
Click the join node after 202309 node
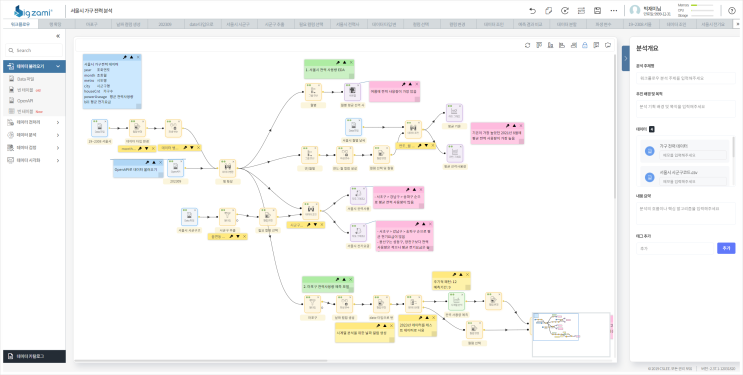coord(227,168)
